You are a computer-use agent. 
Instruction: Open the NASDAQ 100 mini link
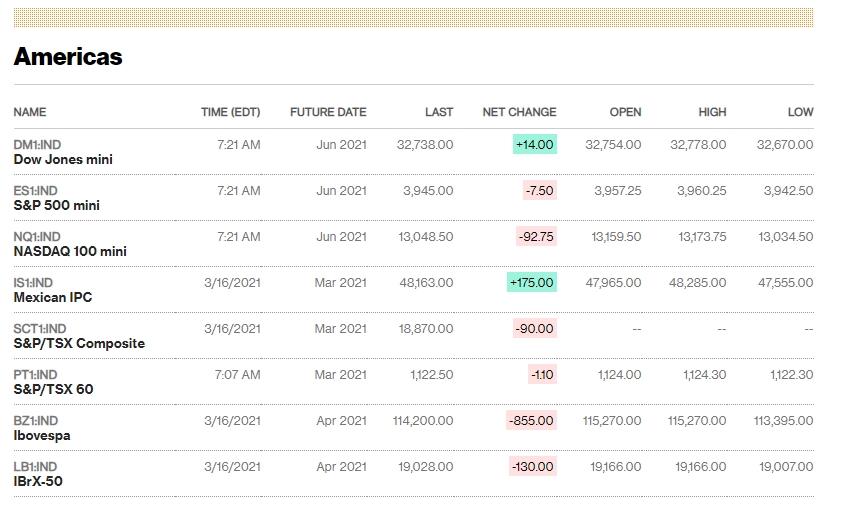pyautogui.click(x=70, y=252)
